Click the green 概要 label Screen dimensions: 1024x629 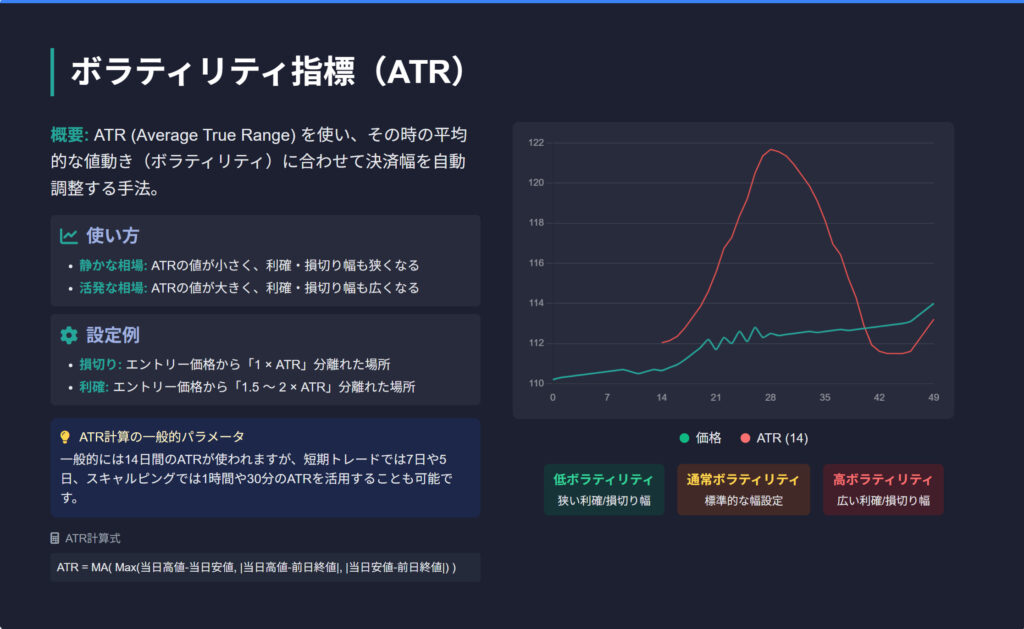click(x=69, y=135)
